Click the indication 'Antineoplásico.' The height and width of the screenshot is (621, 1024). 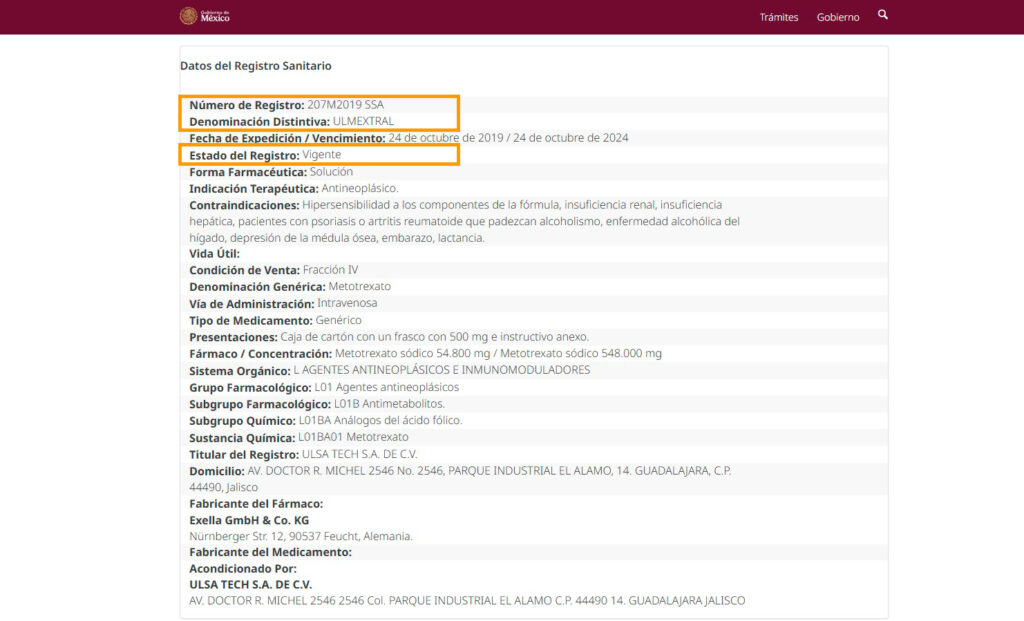pos(360,188)
